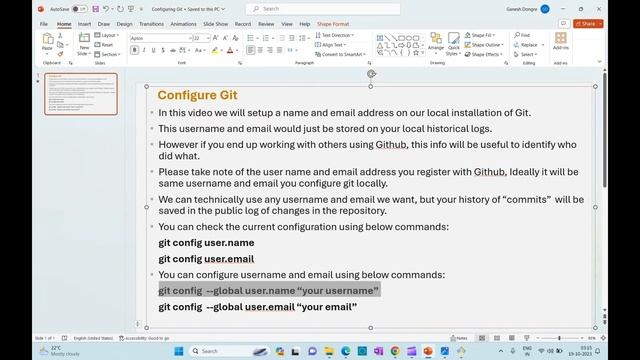Switch to the Design tab
This screenshot has width=640, height=360.
(x=124, y=24)
